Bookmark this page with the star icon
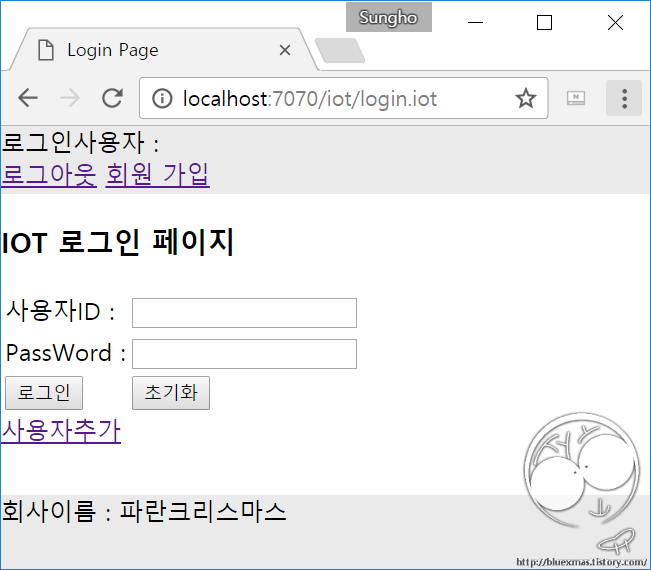 click(x=526, y=98)
